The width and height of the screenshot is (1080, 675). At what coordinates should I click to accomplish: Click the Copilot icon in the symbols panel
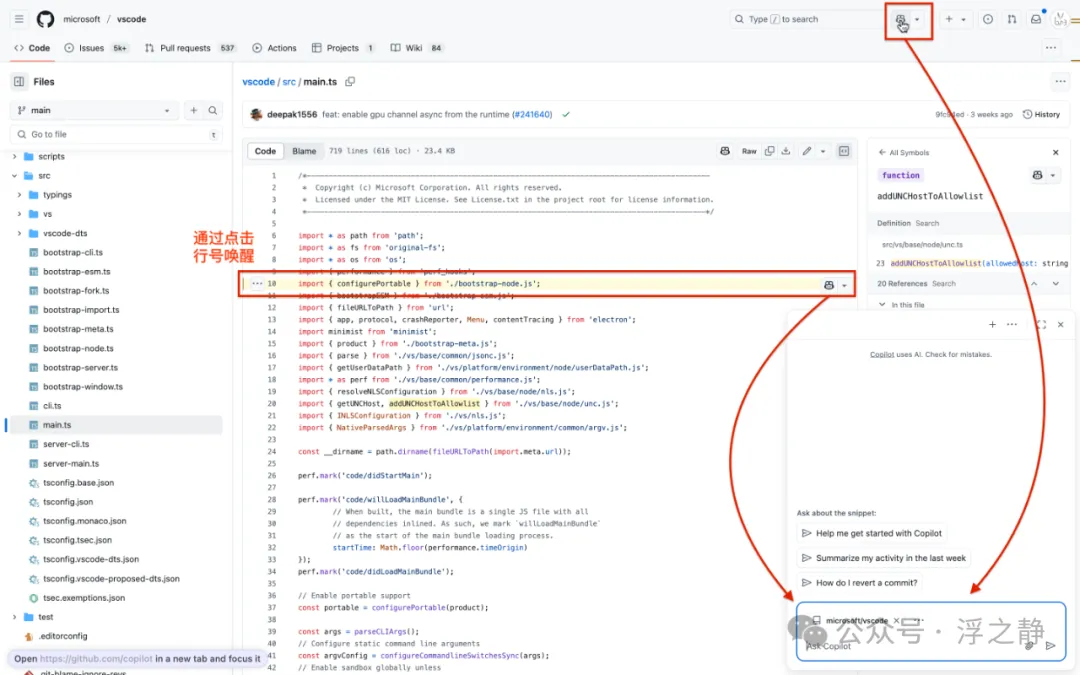[1037, 175]
